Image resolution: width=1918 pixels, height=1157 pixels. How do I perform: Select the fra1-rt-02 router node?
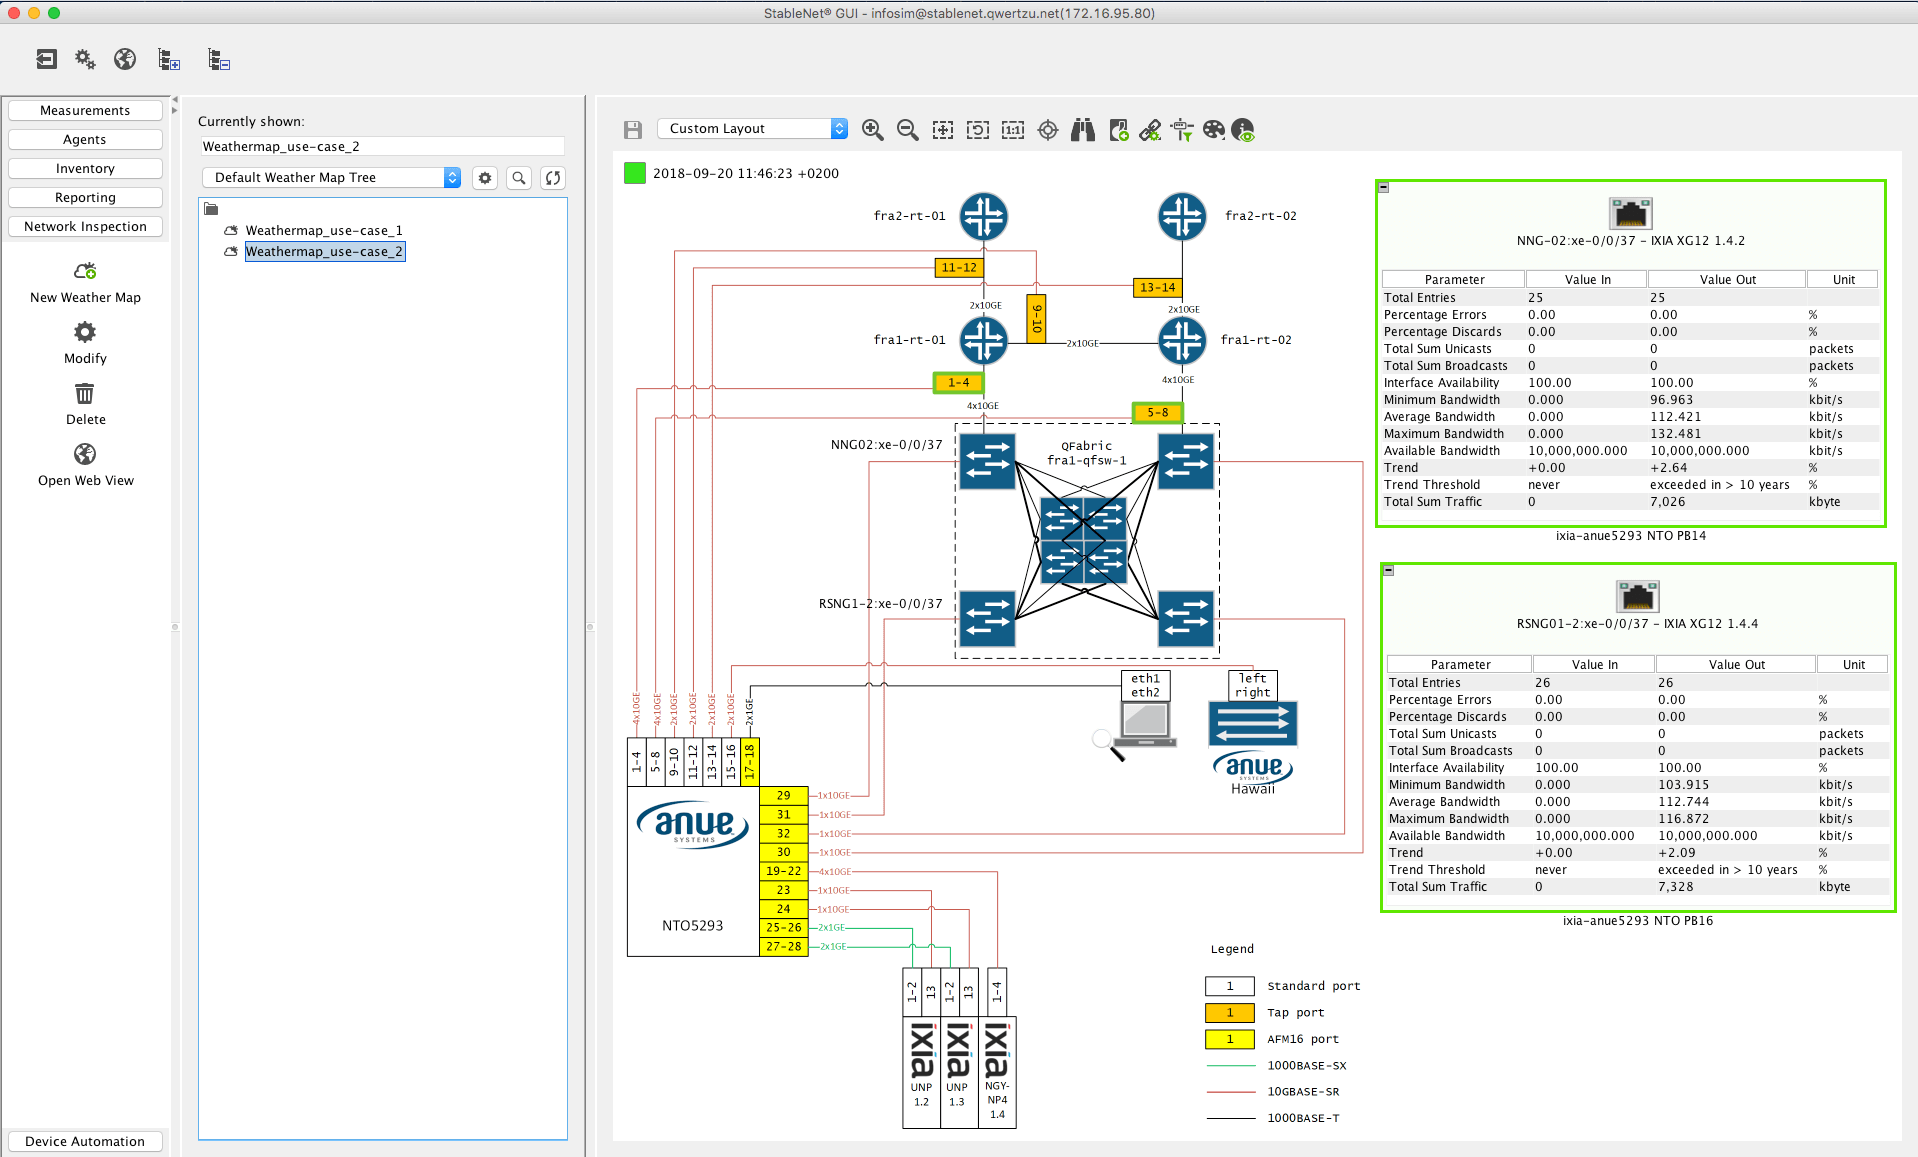point(1182,340)
